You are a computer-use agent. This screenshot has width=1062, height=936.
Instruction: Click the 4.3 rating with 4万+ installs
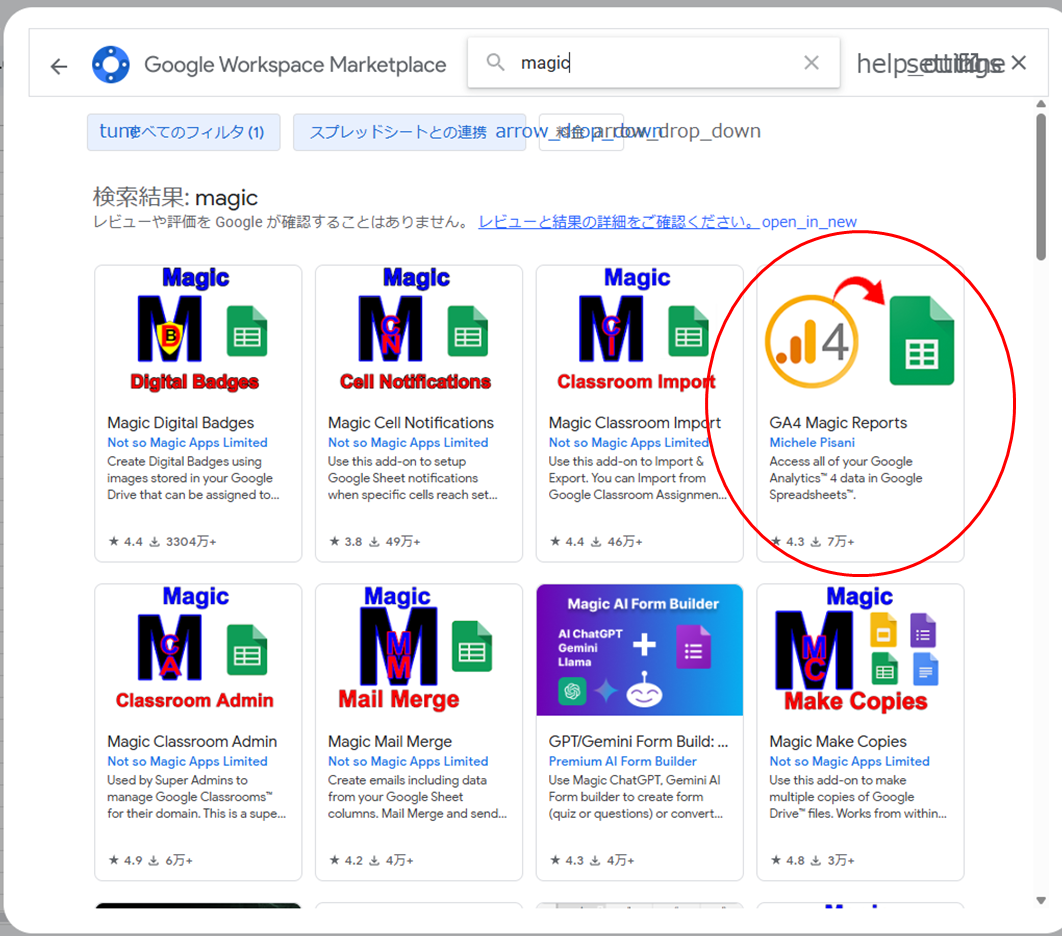click(592, 860)
